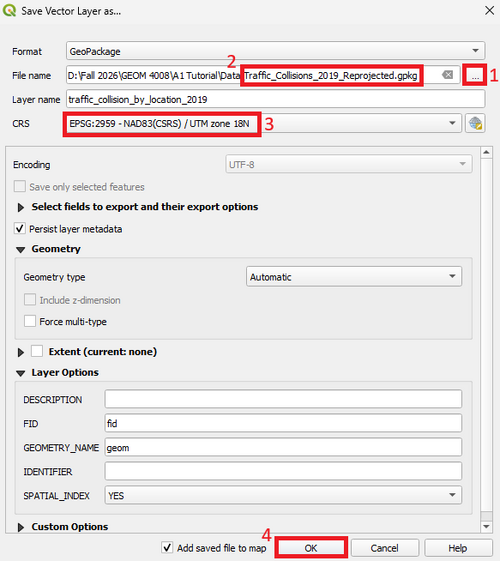Enable the Extent checkbox
This screenshot has height=561, width=500.
tap(37, 351)
